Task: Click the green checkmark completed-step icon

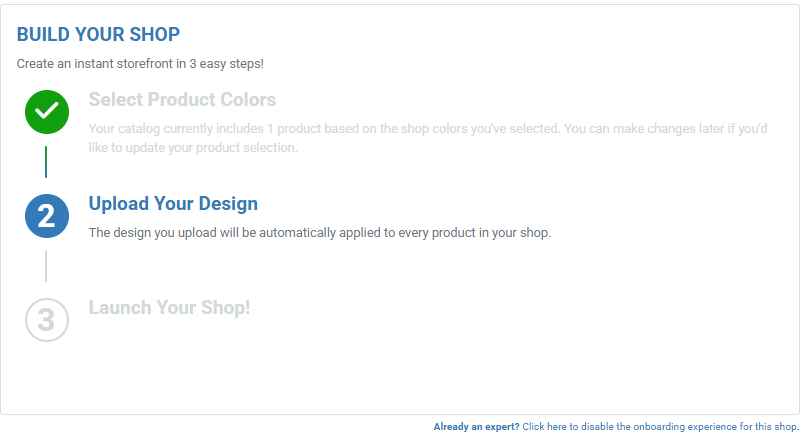Action: (x=47, y=112)
